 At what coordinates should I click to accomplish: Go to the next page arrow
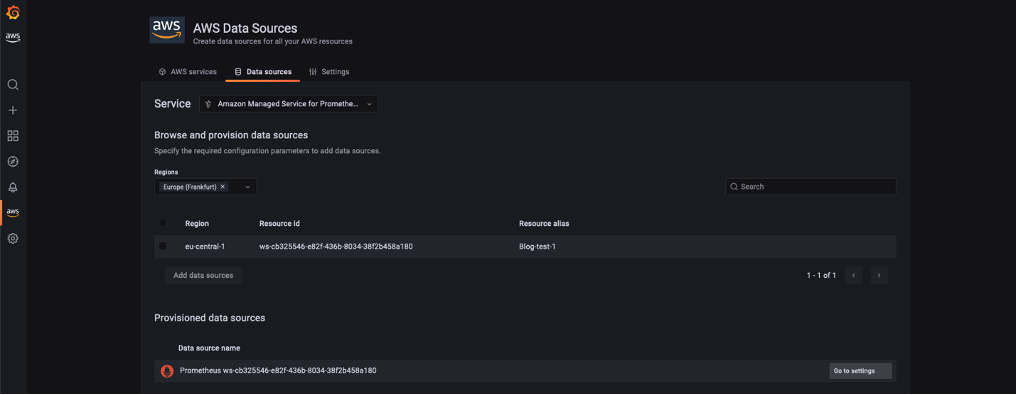click(x=879, y=275)
